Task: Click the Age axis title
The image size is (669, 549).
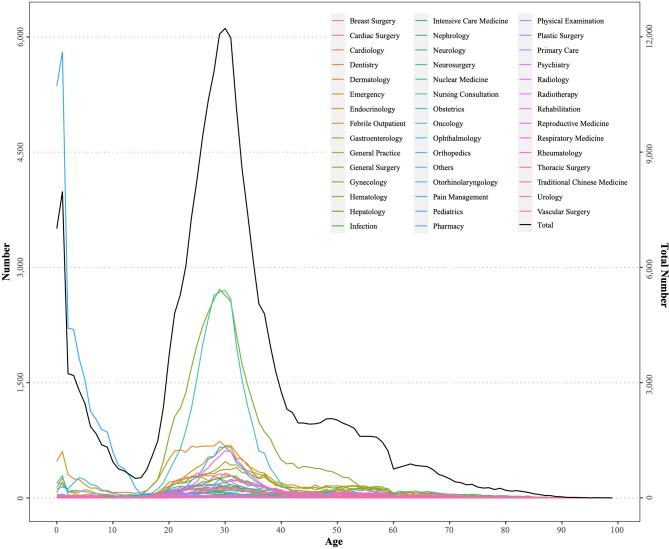Action: coord(334,542)
